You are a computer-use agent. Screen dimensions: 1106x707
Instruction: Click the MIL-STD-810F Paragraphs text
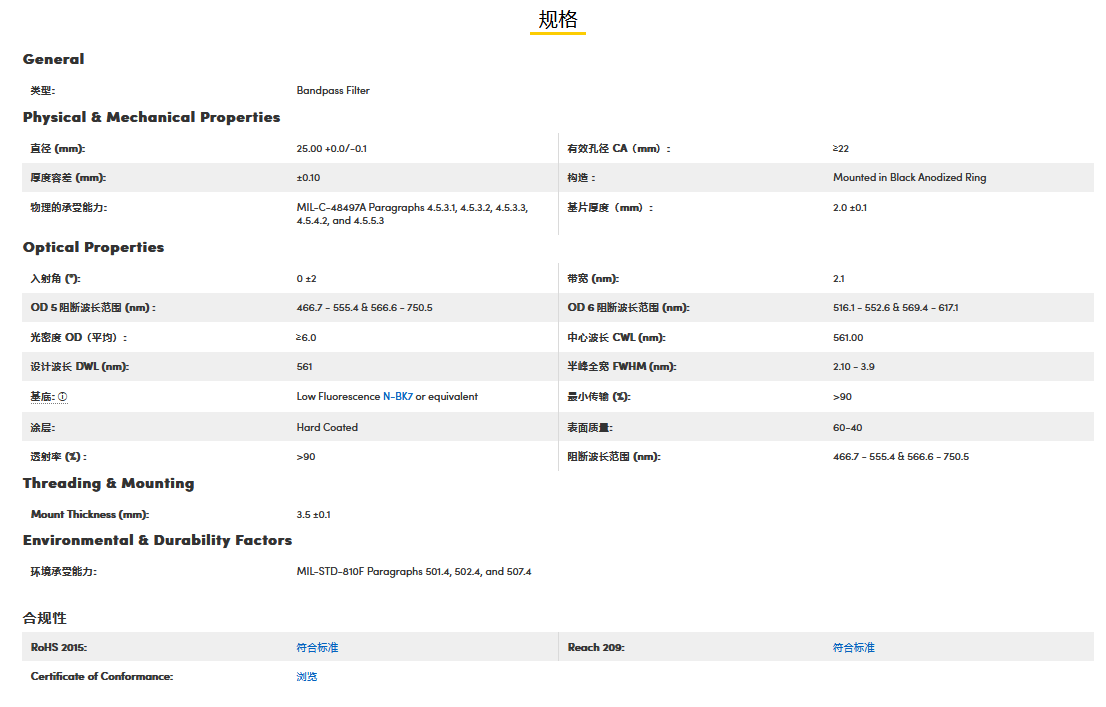413,572
